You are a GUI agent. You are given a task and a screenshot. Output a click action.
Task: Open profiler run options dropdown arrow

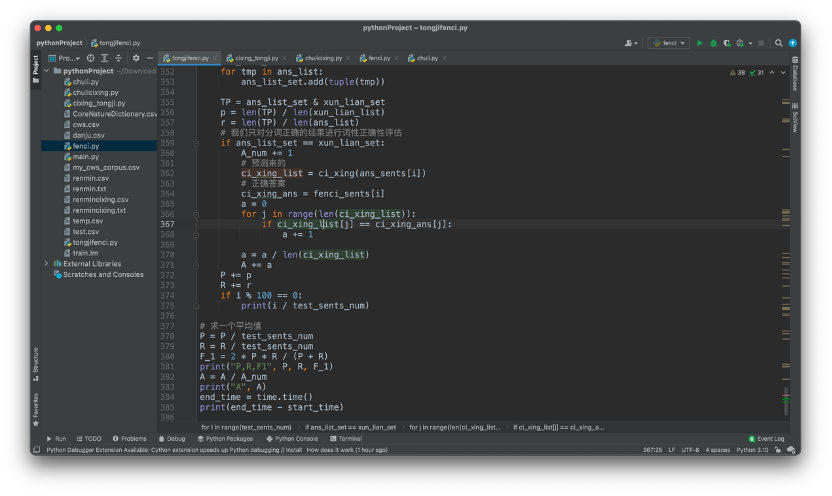click(x=750, y=43)
